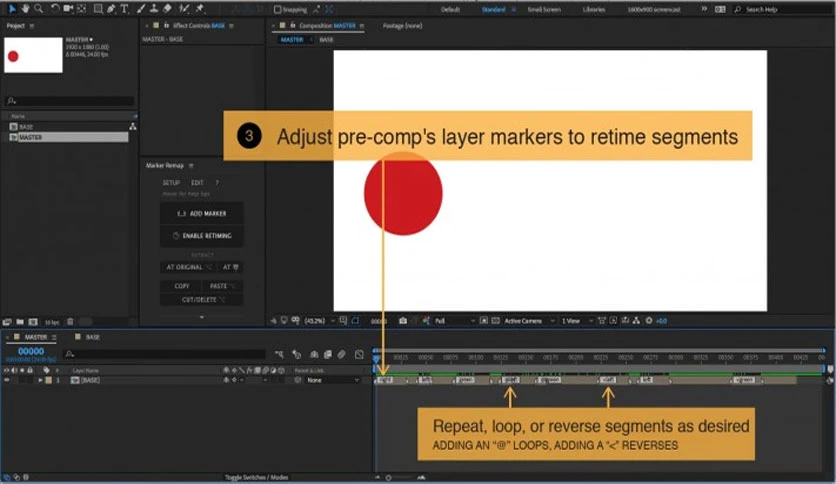The image size is (836, 484).
Task: Switch to the Libraries workspace
Action: click(593, 10)
